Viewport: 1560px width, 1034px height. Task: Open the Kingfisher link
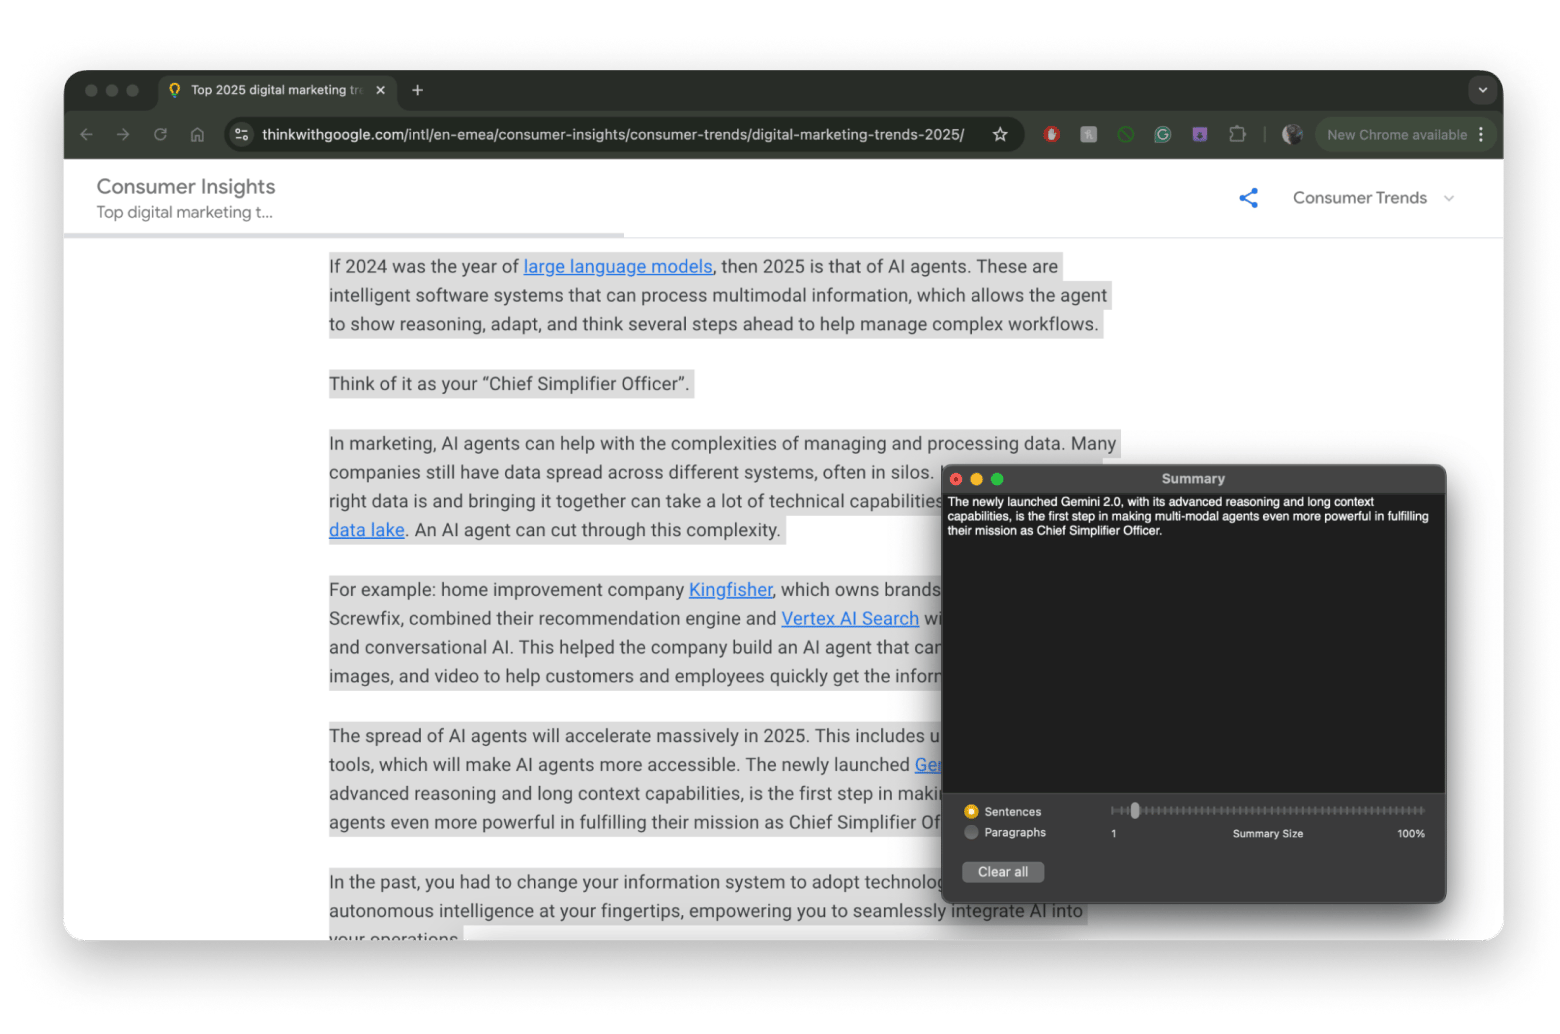tap(730, 589)
